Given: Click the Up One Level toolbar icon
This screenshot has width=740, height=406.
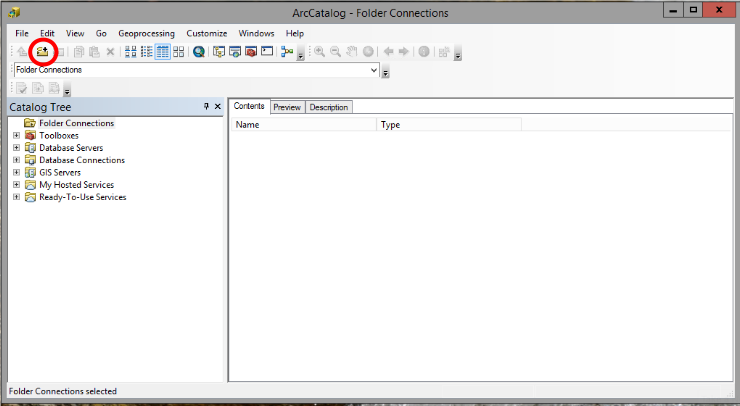Looking at the screenshot, I should click(x=22, y=51).
